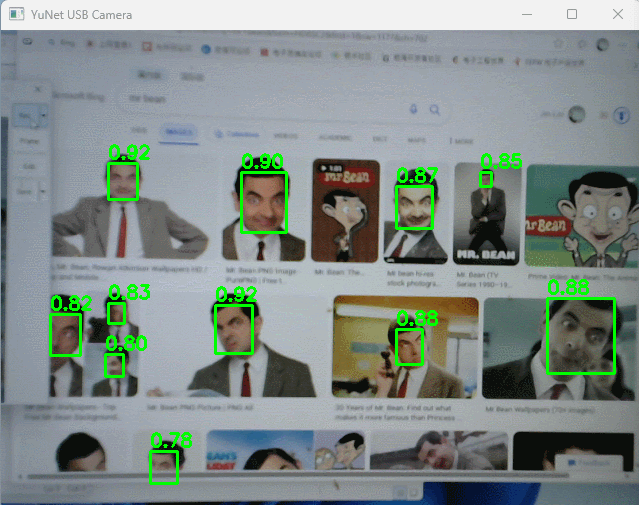Maximize the YuNet USB Camera window
Screen dimensions: 639x505
click(x=571, y=15)
